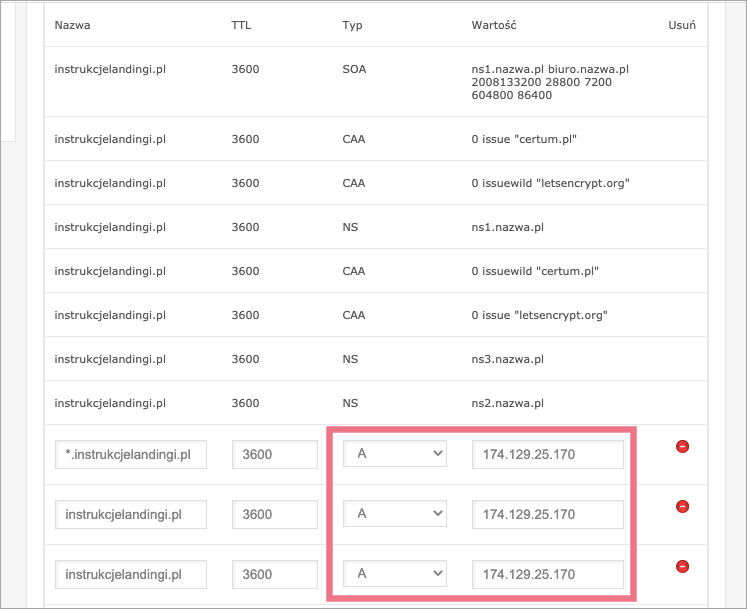The width and height of the screenshot is (747, 609).
Task: Click the Wartość column header
Action: point(495,23)
